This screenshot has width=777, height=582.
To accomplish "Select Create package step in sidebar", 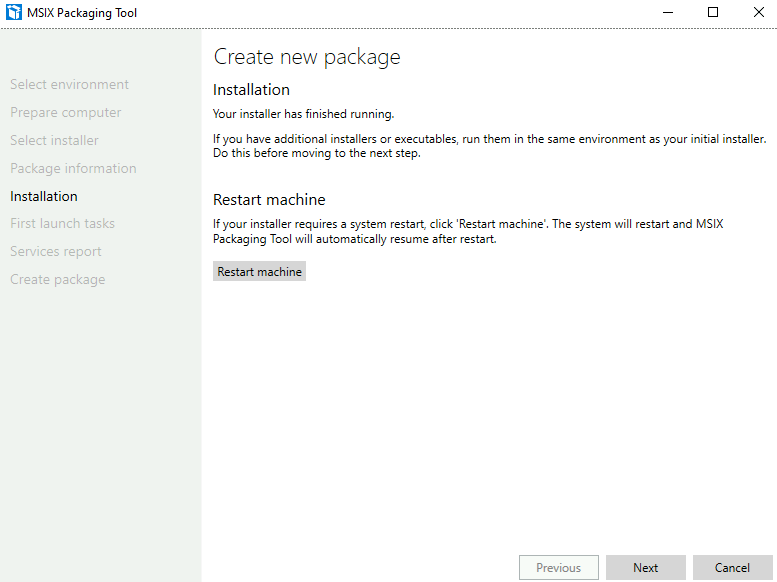I will (57, 280).
